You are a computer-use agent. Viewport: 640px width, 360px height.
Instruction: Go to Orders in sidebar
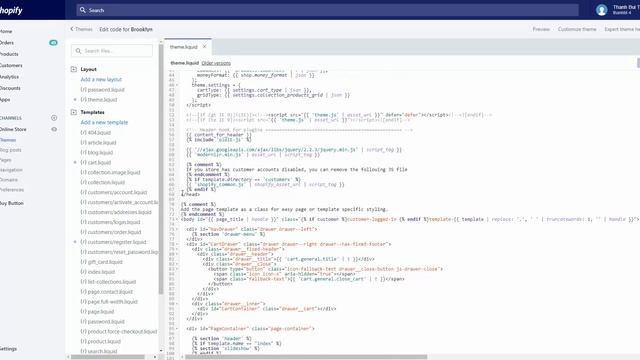[7, 42]
